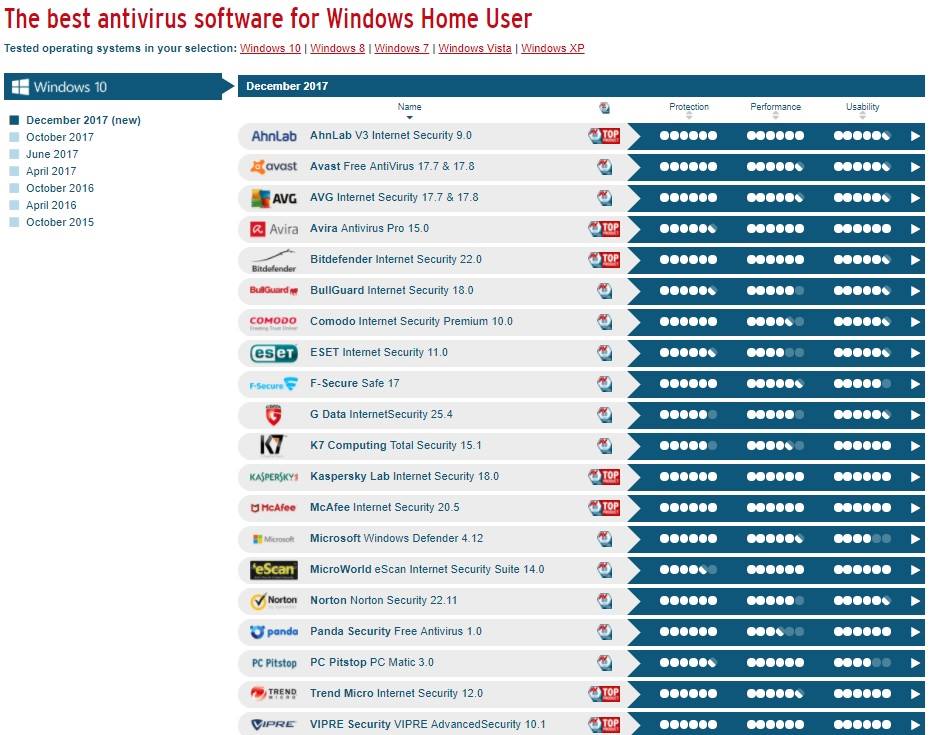Expand the Windows Defender row details arrow
This screenshot has width=936, height=735.
(915, 539)
